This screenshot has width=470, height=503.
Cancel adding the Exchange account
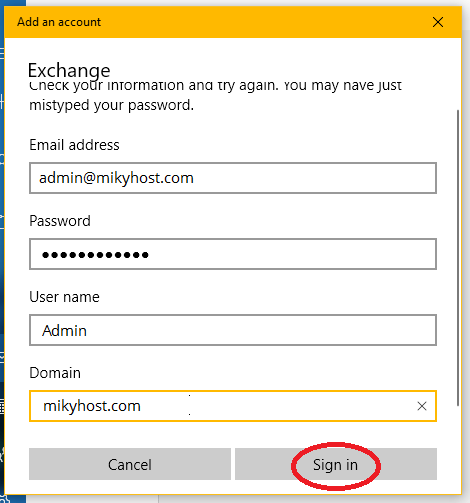point(130,464)
